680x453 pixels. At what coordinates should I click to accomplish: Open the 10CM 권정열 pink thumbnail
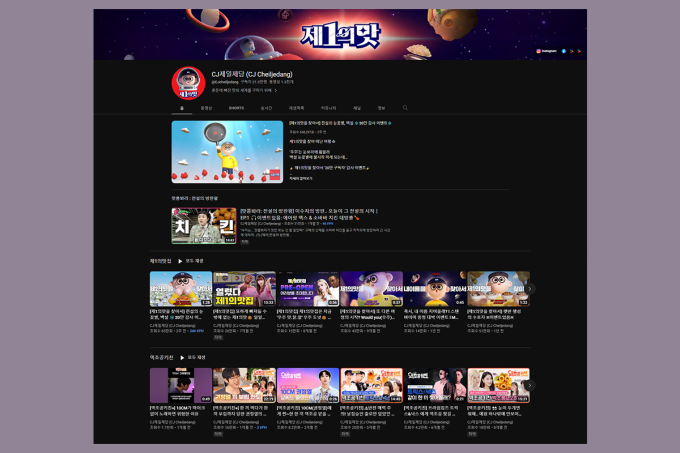tap(308, 385)
